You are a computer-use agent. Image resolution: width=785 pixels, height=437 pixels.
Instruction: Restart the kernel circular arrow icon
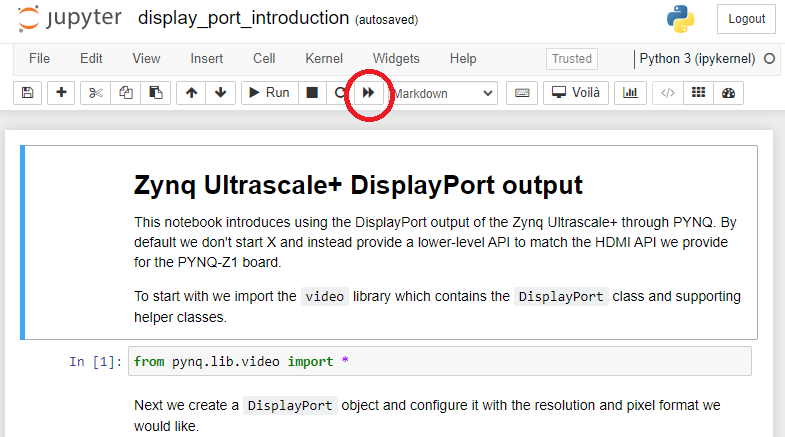[339, 93]
